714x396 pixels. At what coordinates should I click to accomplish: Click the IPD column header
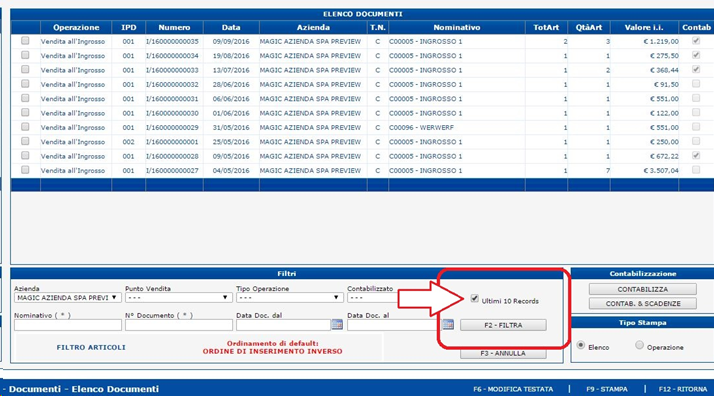click(x=128, y=27)
